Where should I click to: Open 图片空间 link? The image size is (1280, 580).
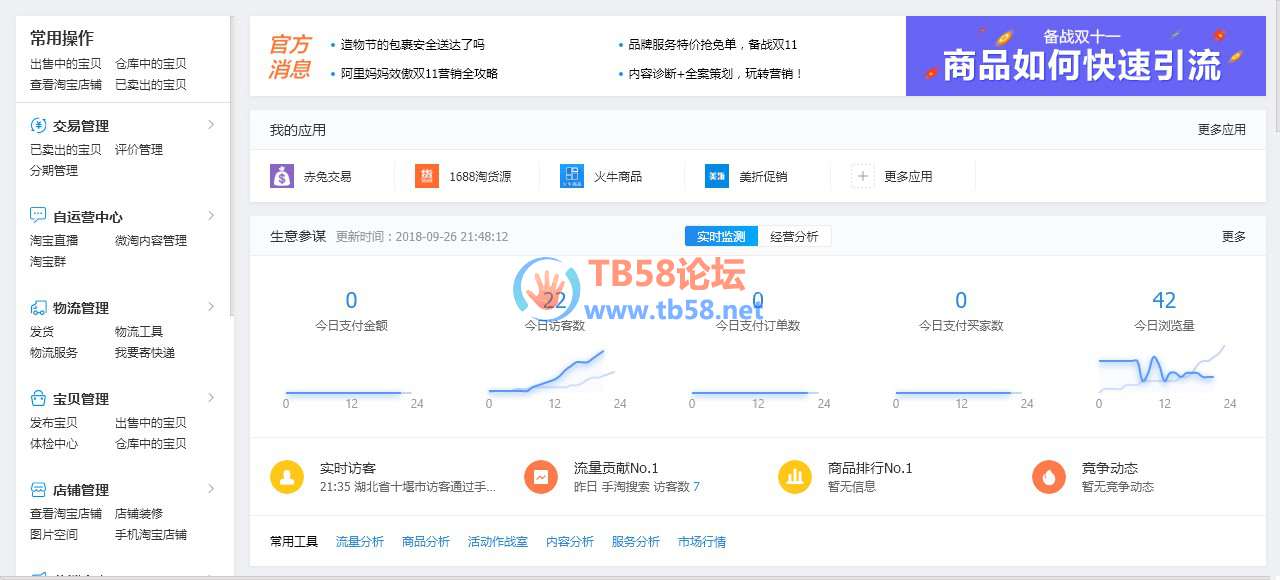point(54,534)
